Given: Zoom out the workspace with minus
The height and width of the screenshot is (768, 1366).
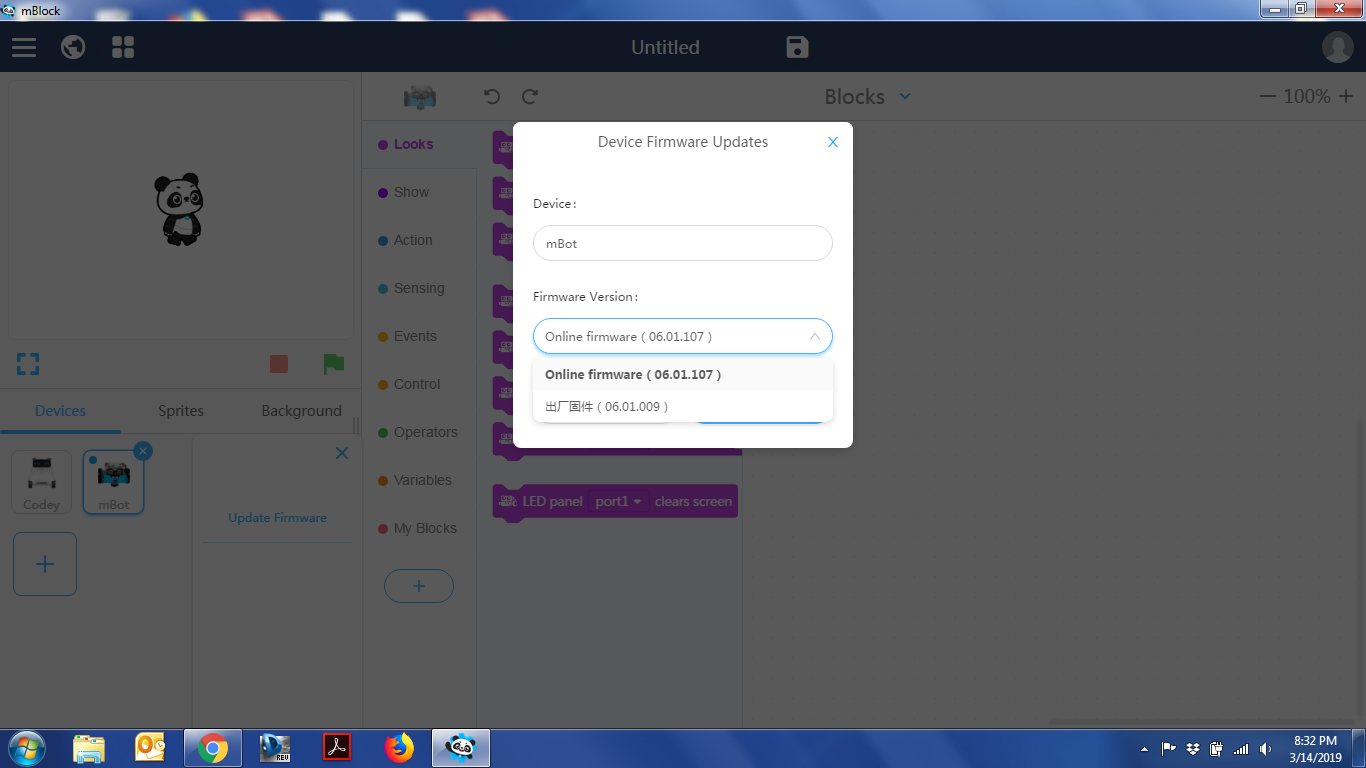Looking at the screenshot, I should 1268,96.
